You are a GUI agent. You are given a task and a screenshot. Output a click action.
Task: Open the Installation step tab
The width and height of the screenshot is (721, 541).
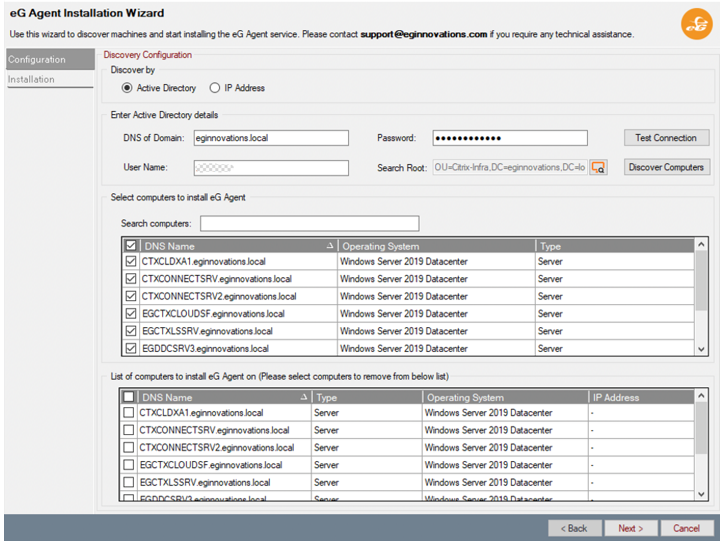50,79
